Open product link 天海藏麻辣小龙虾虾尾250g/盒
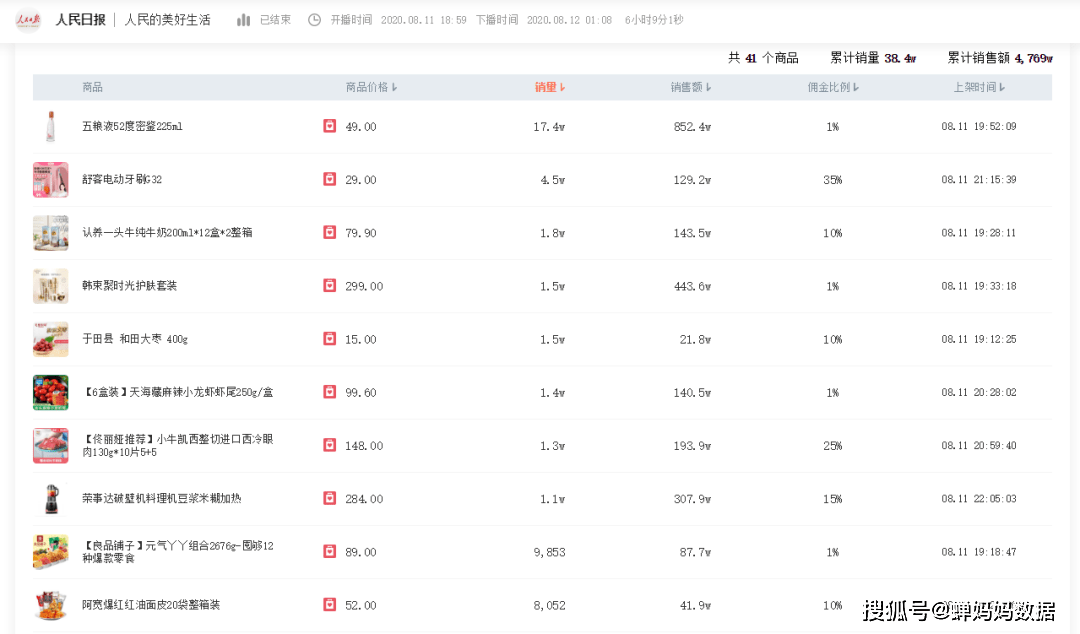 pos(178,392)
